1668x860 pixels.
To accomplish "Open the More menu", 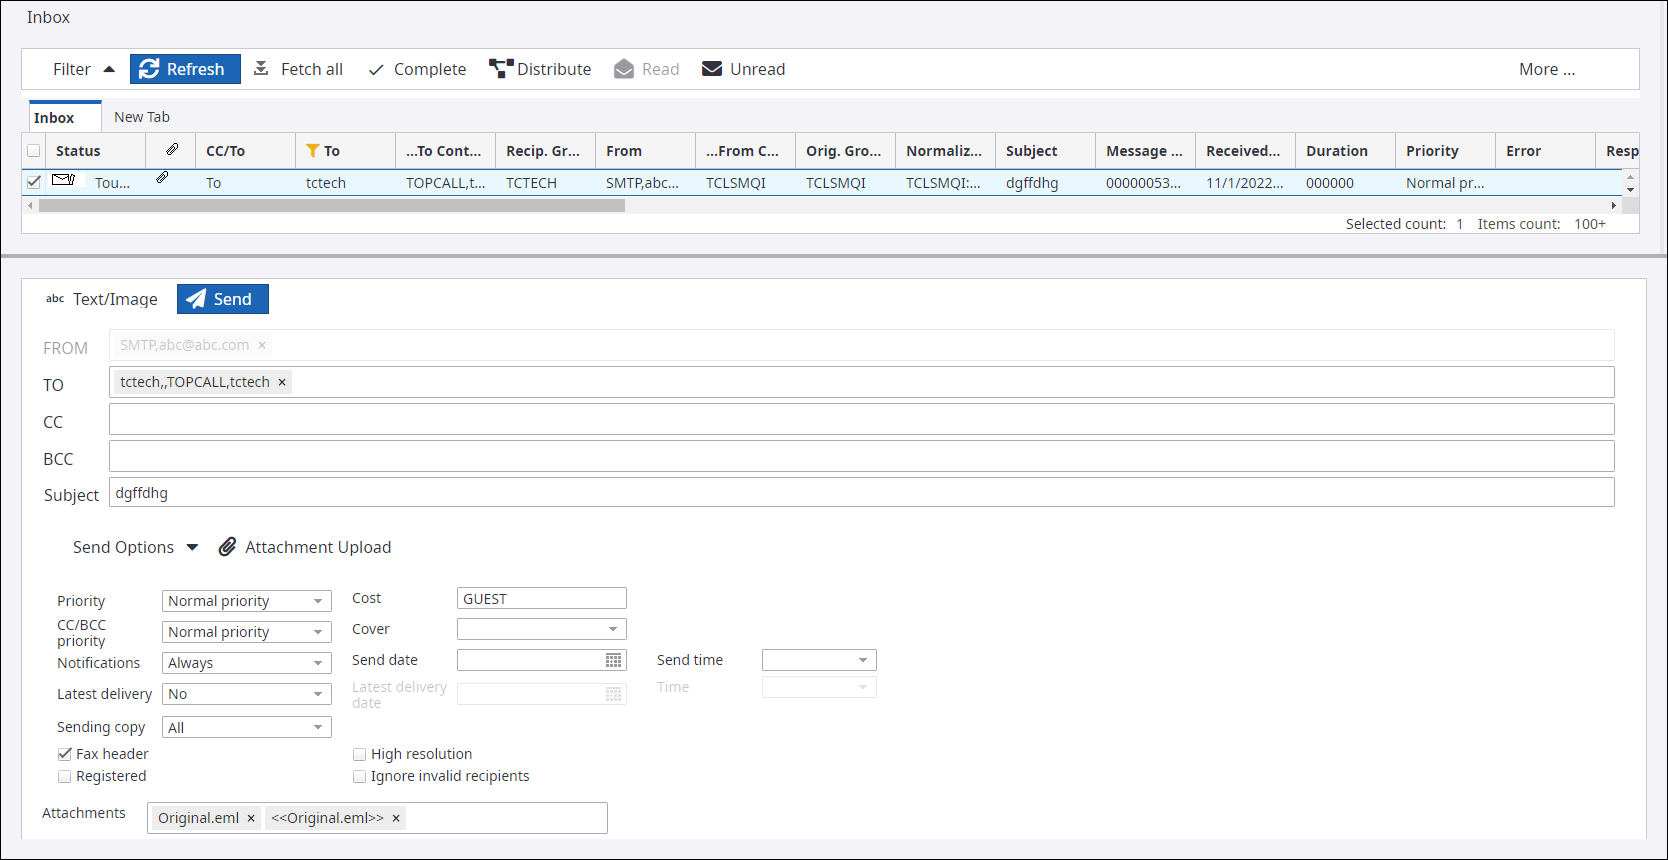I will [1546, 69].
